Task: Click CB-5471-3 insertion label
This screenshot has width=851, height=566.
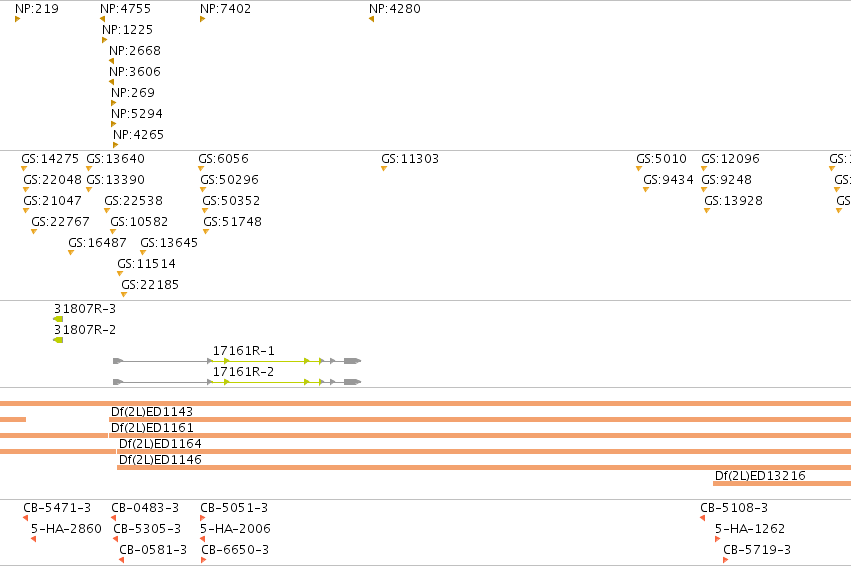Action: coord(57,508)
